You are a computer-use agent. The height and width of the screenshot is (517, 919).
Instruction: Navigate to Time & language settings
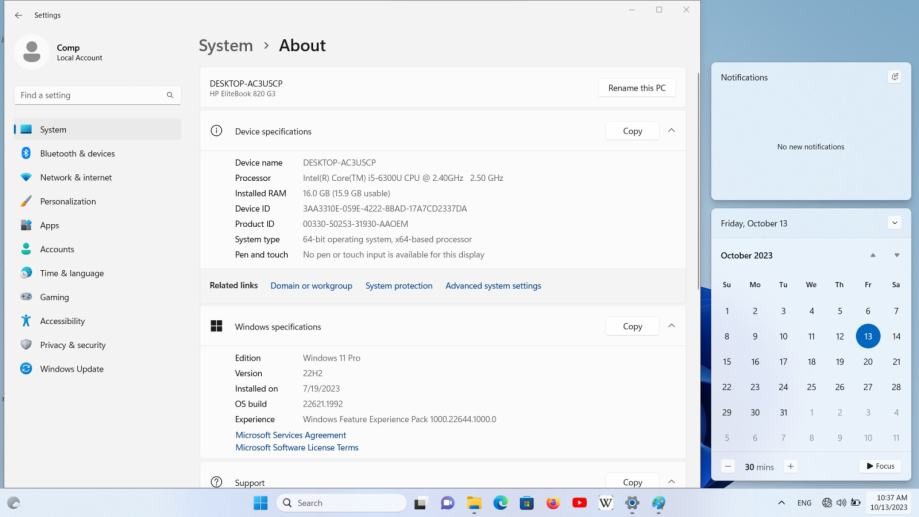click(72, 273)
